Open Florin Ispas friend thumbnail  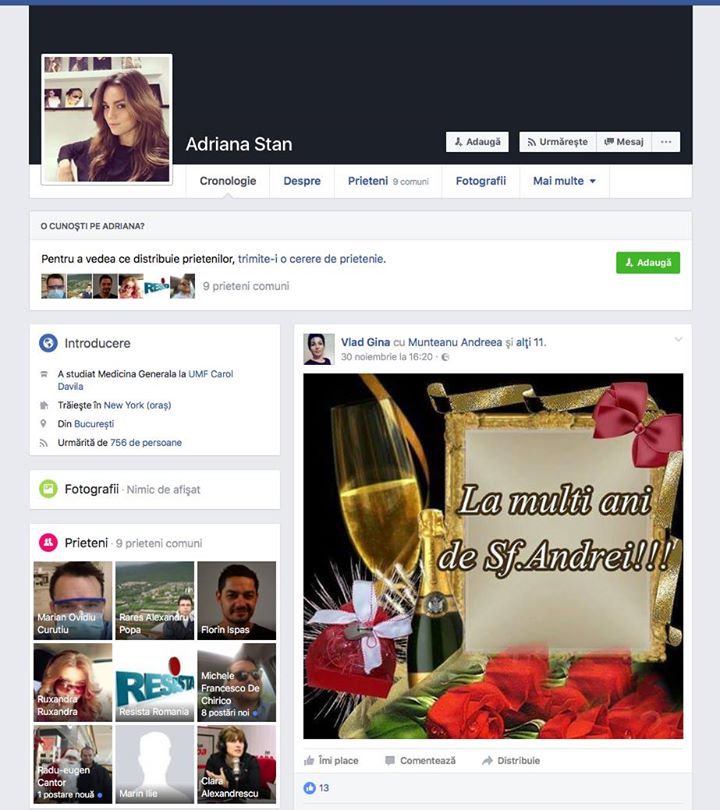point(236,600)
